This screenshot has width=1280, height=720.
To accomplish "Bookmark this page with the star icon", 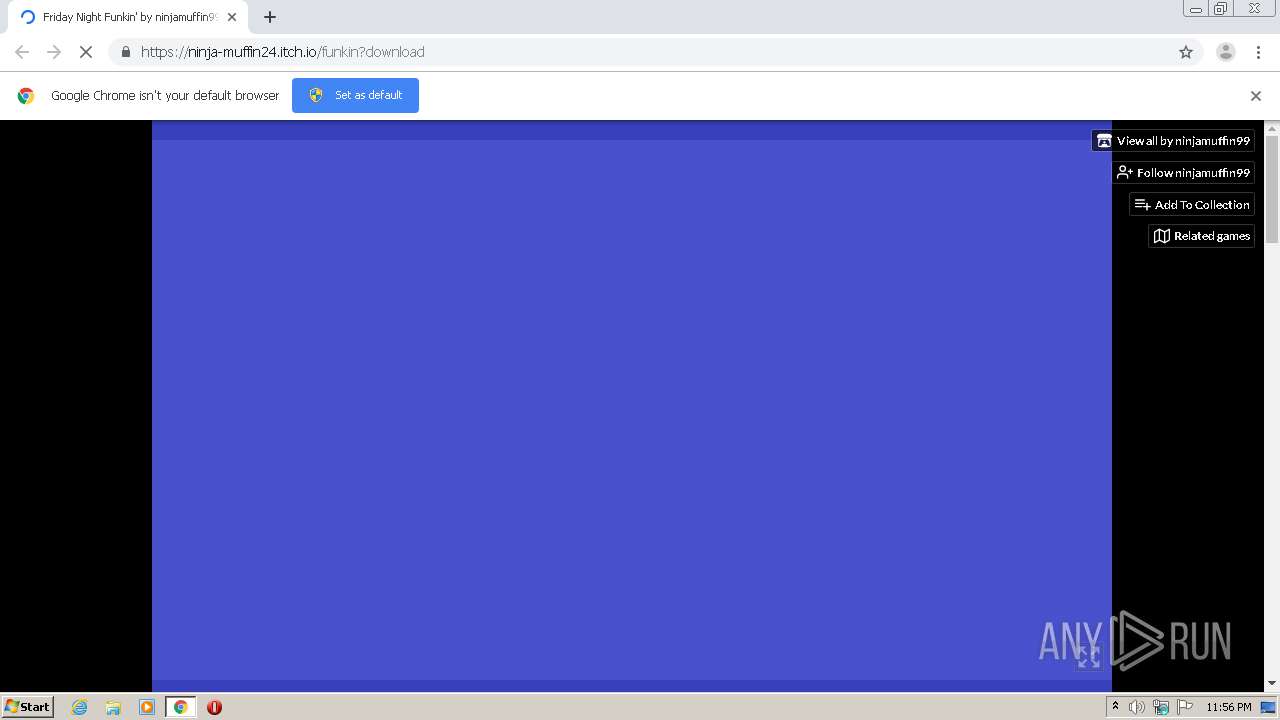I will [x=1186, y=52].
